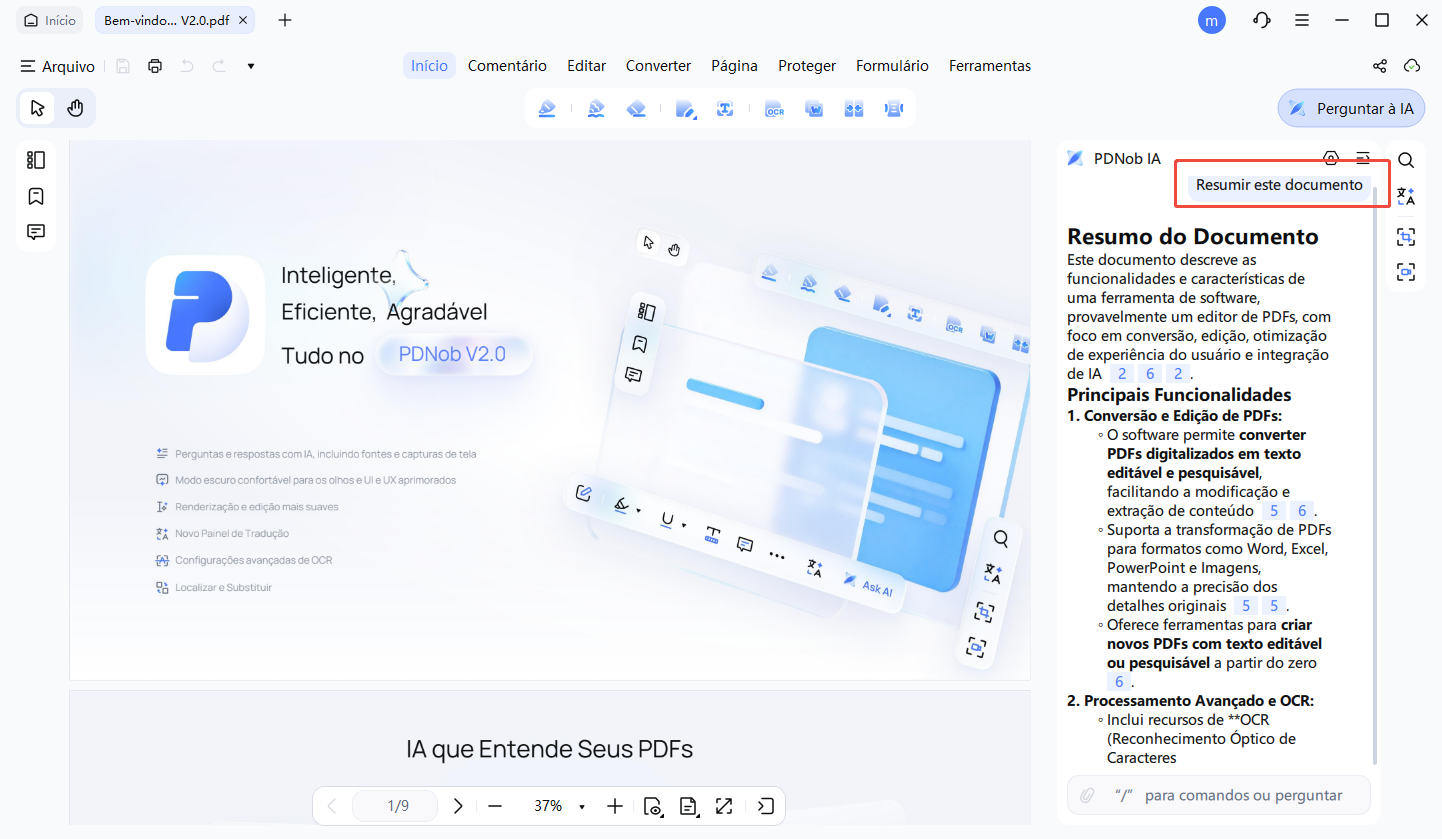Toggle fullscreen view in bottom bar

pyautogui.click(x=724, y=806)
